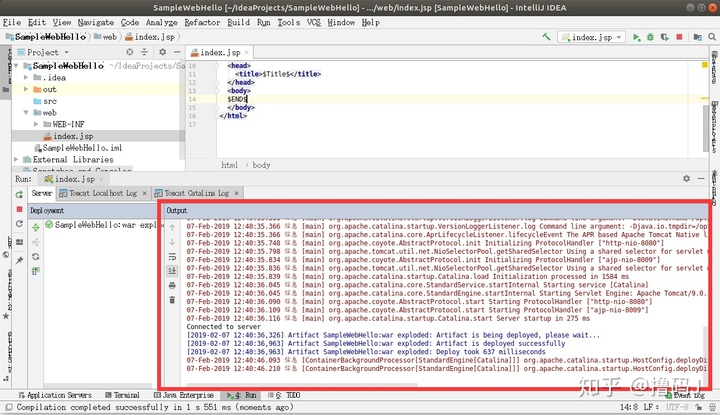Collapse all in the Project panel header
Screen dimensions: 720x415
144,52
